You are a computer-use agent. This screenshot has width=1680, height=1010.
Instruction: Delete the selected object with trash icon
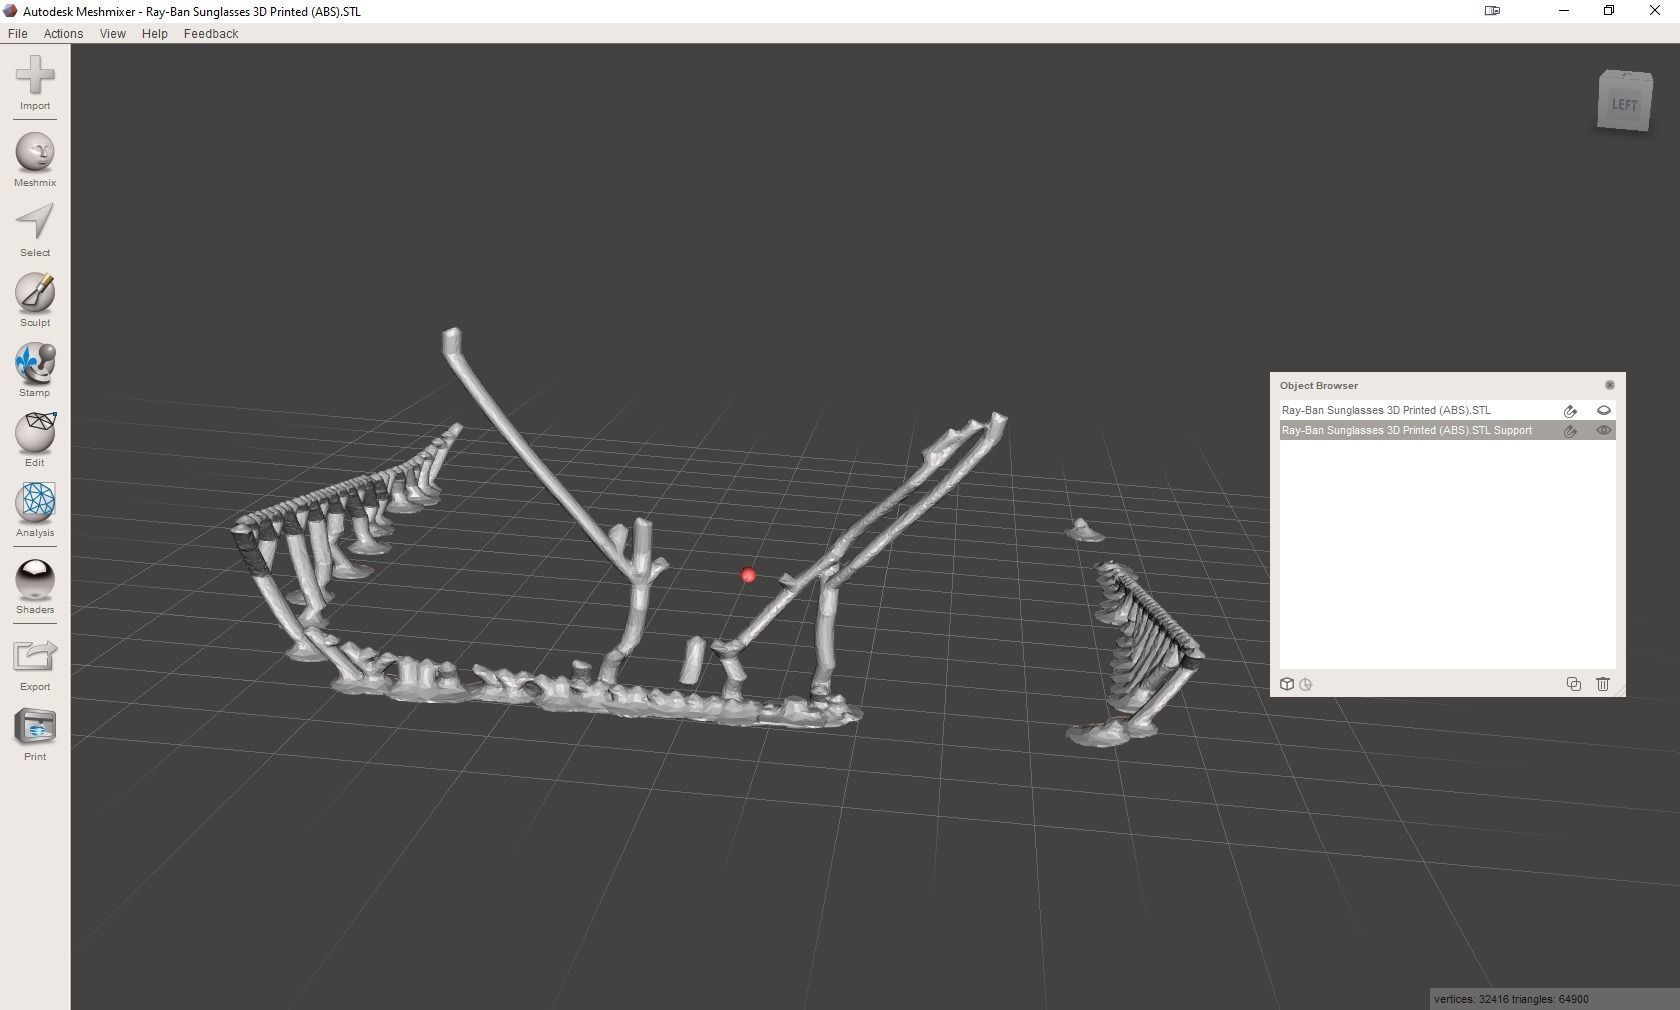[x=1603, y=684]
